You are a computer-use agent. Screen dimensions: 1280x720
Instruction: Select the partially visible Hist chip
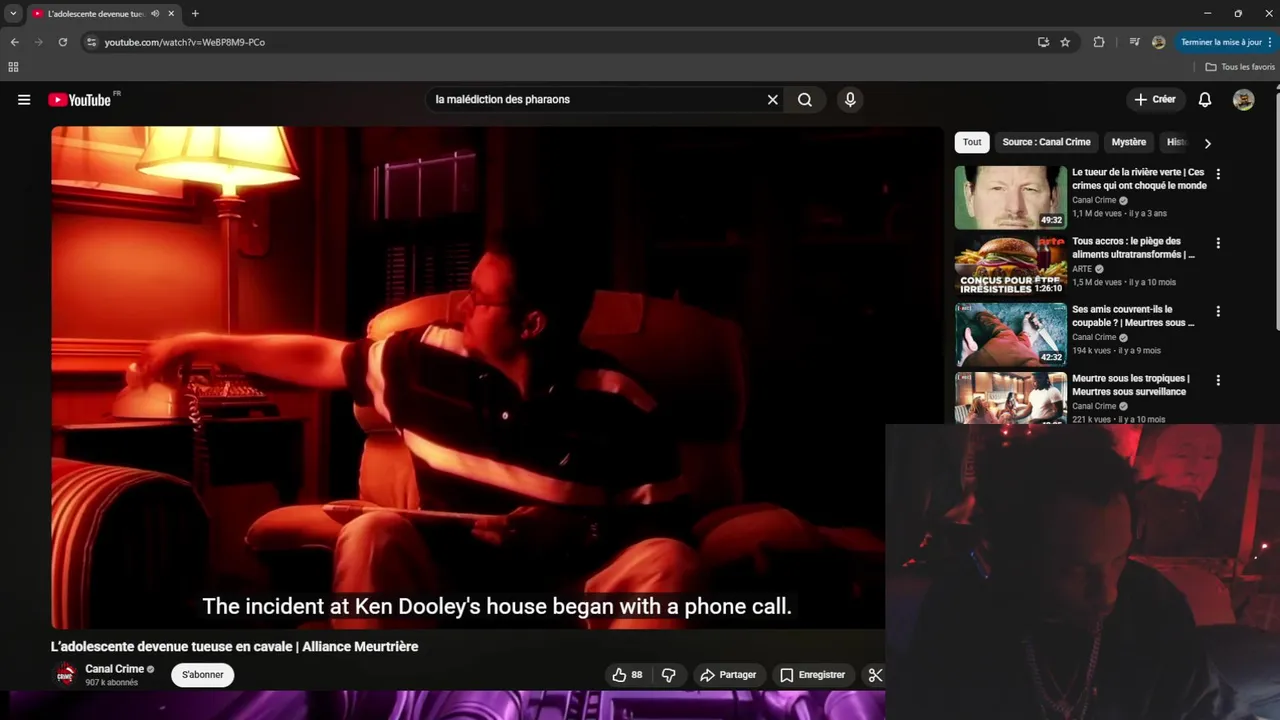(1175, 142)
